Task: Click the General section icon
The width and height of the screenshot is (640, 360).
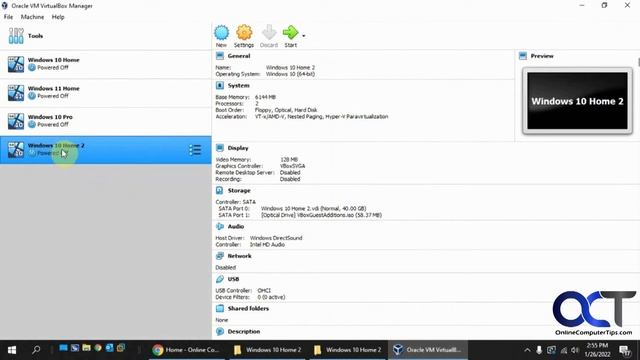Action: click(220, 56)
